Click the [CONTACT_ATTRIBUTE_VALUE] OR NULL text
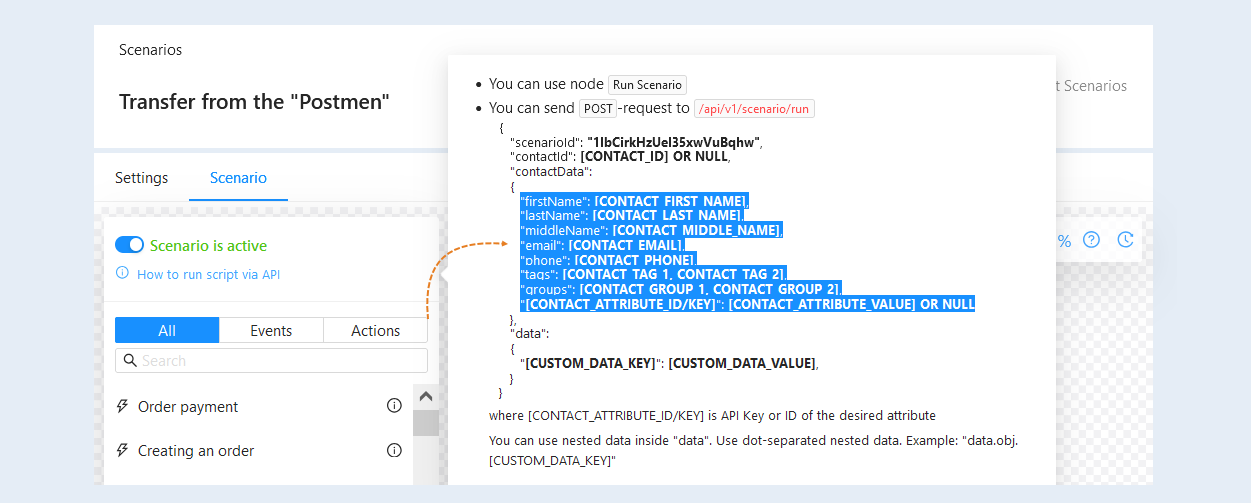This screenshot has width=1251, height=503. pos(852,304)
